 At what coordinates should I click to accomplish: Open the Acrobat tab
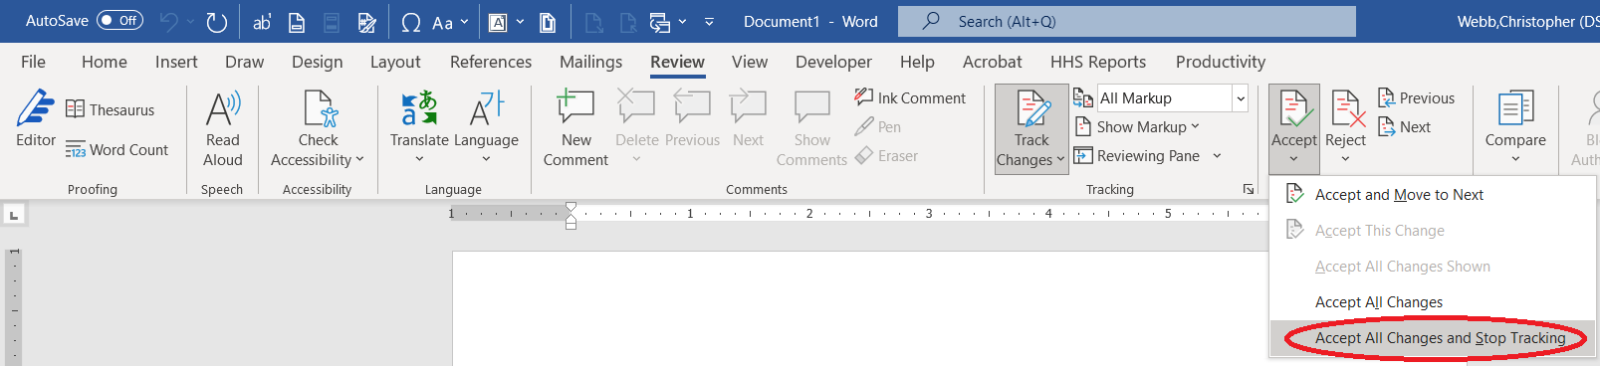click(x=992, y=62)
